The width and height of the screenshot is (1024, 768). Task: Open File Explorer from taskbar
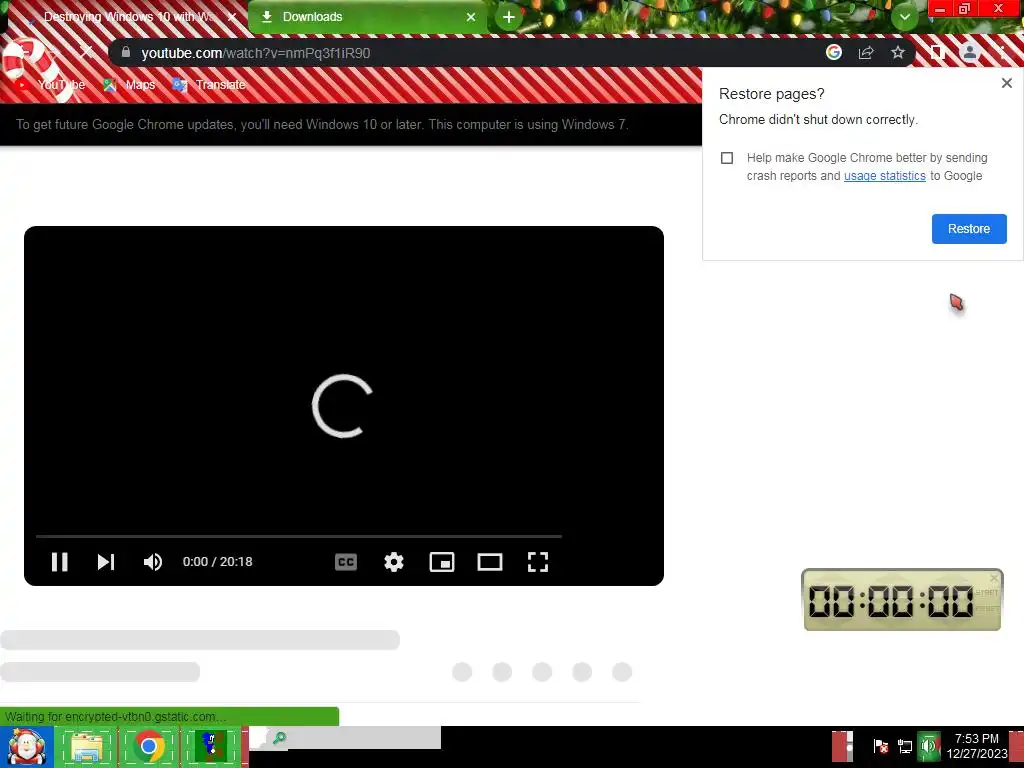point(86,747)
